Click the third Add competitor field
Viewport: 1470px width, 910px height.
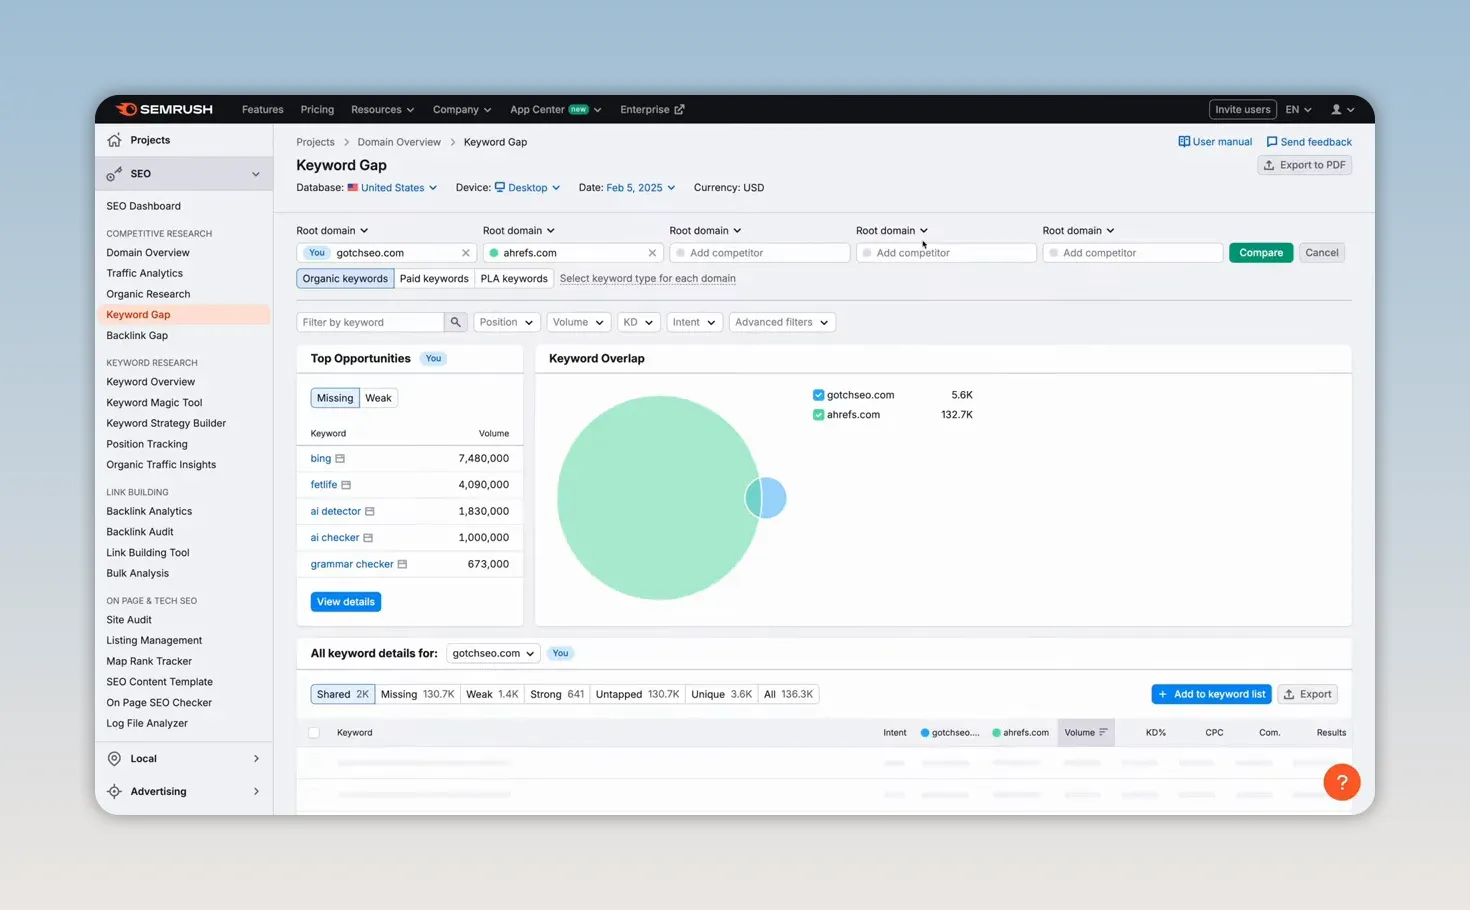point(1133,253)
